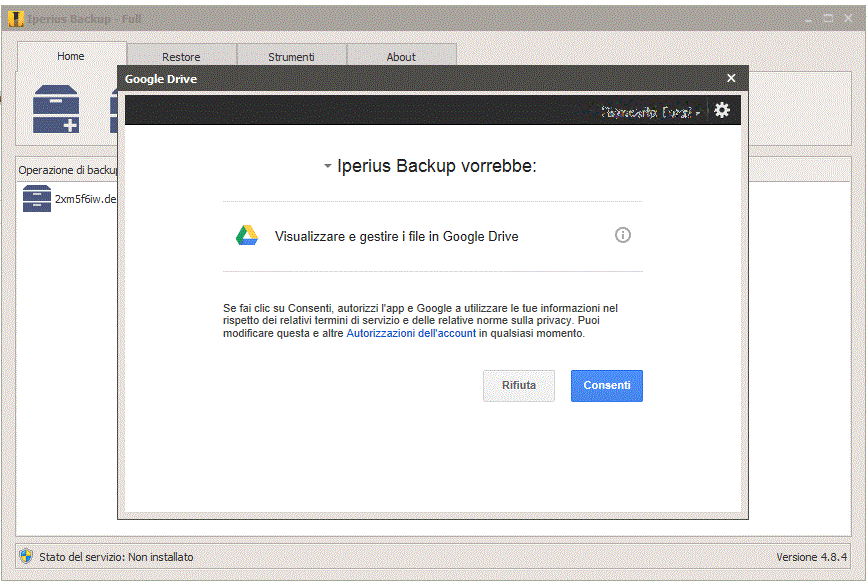
Task: Click Visualizzare e gestire i file text
Action: click(396, 236)
